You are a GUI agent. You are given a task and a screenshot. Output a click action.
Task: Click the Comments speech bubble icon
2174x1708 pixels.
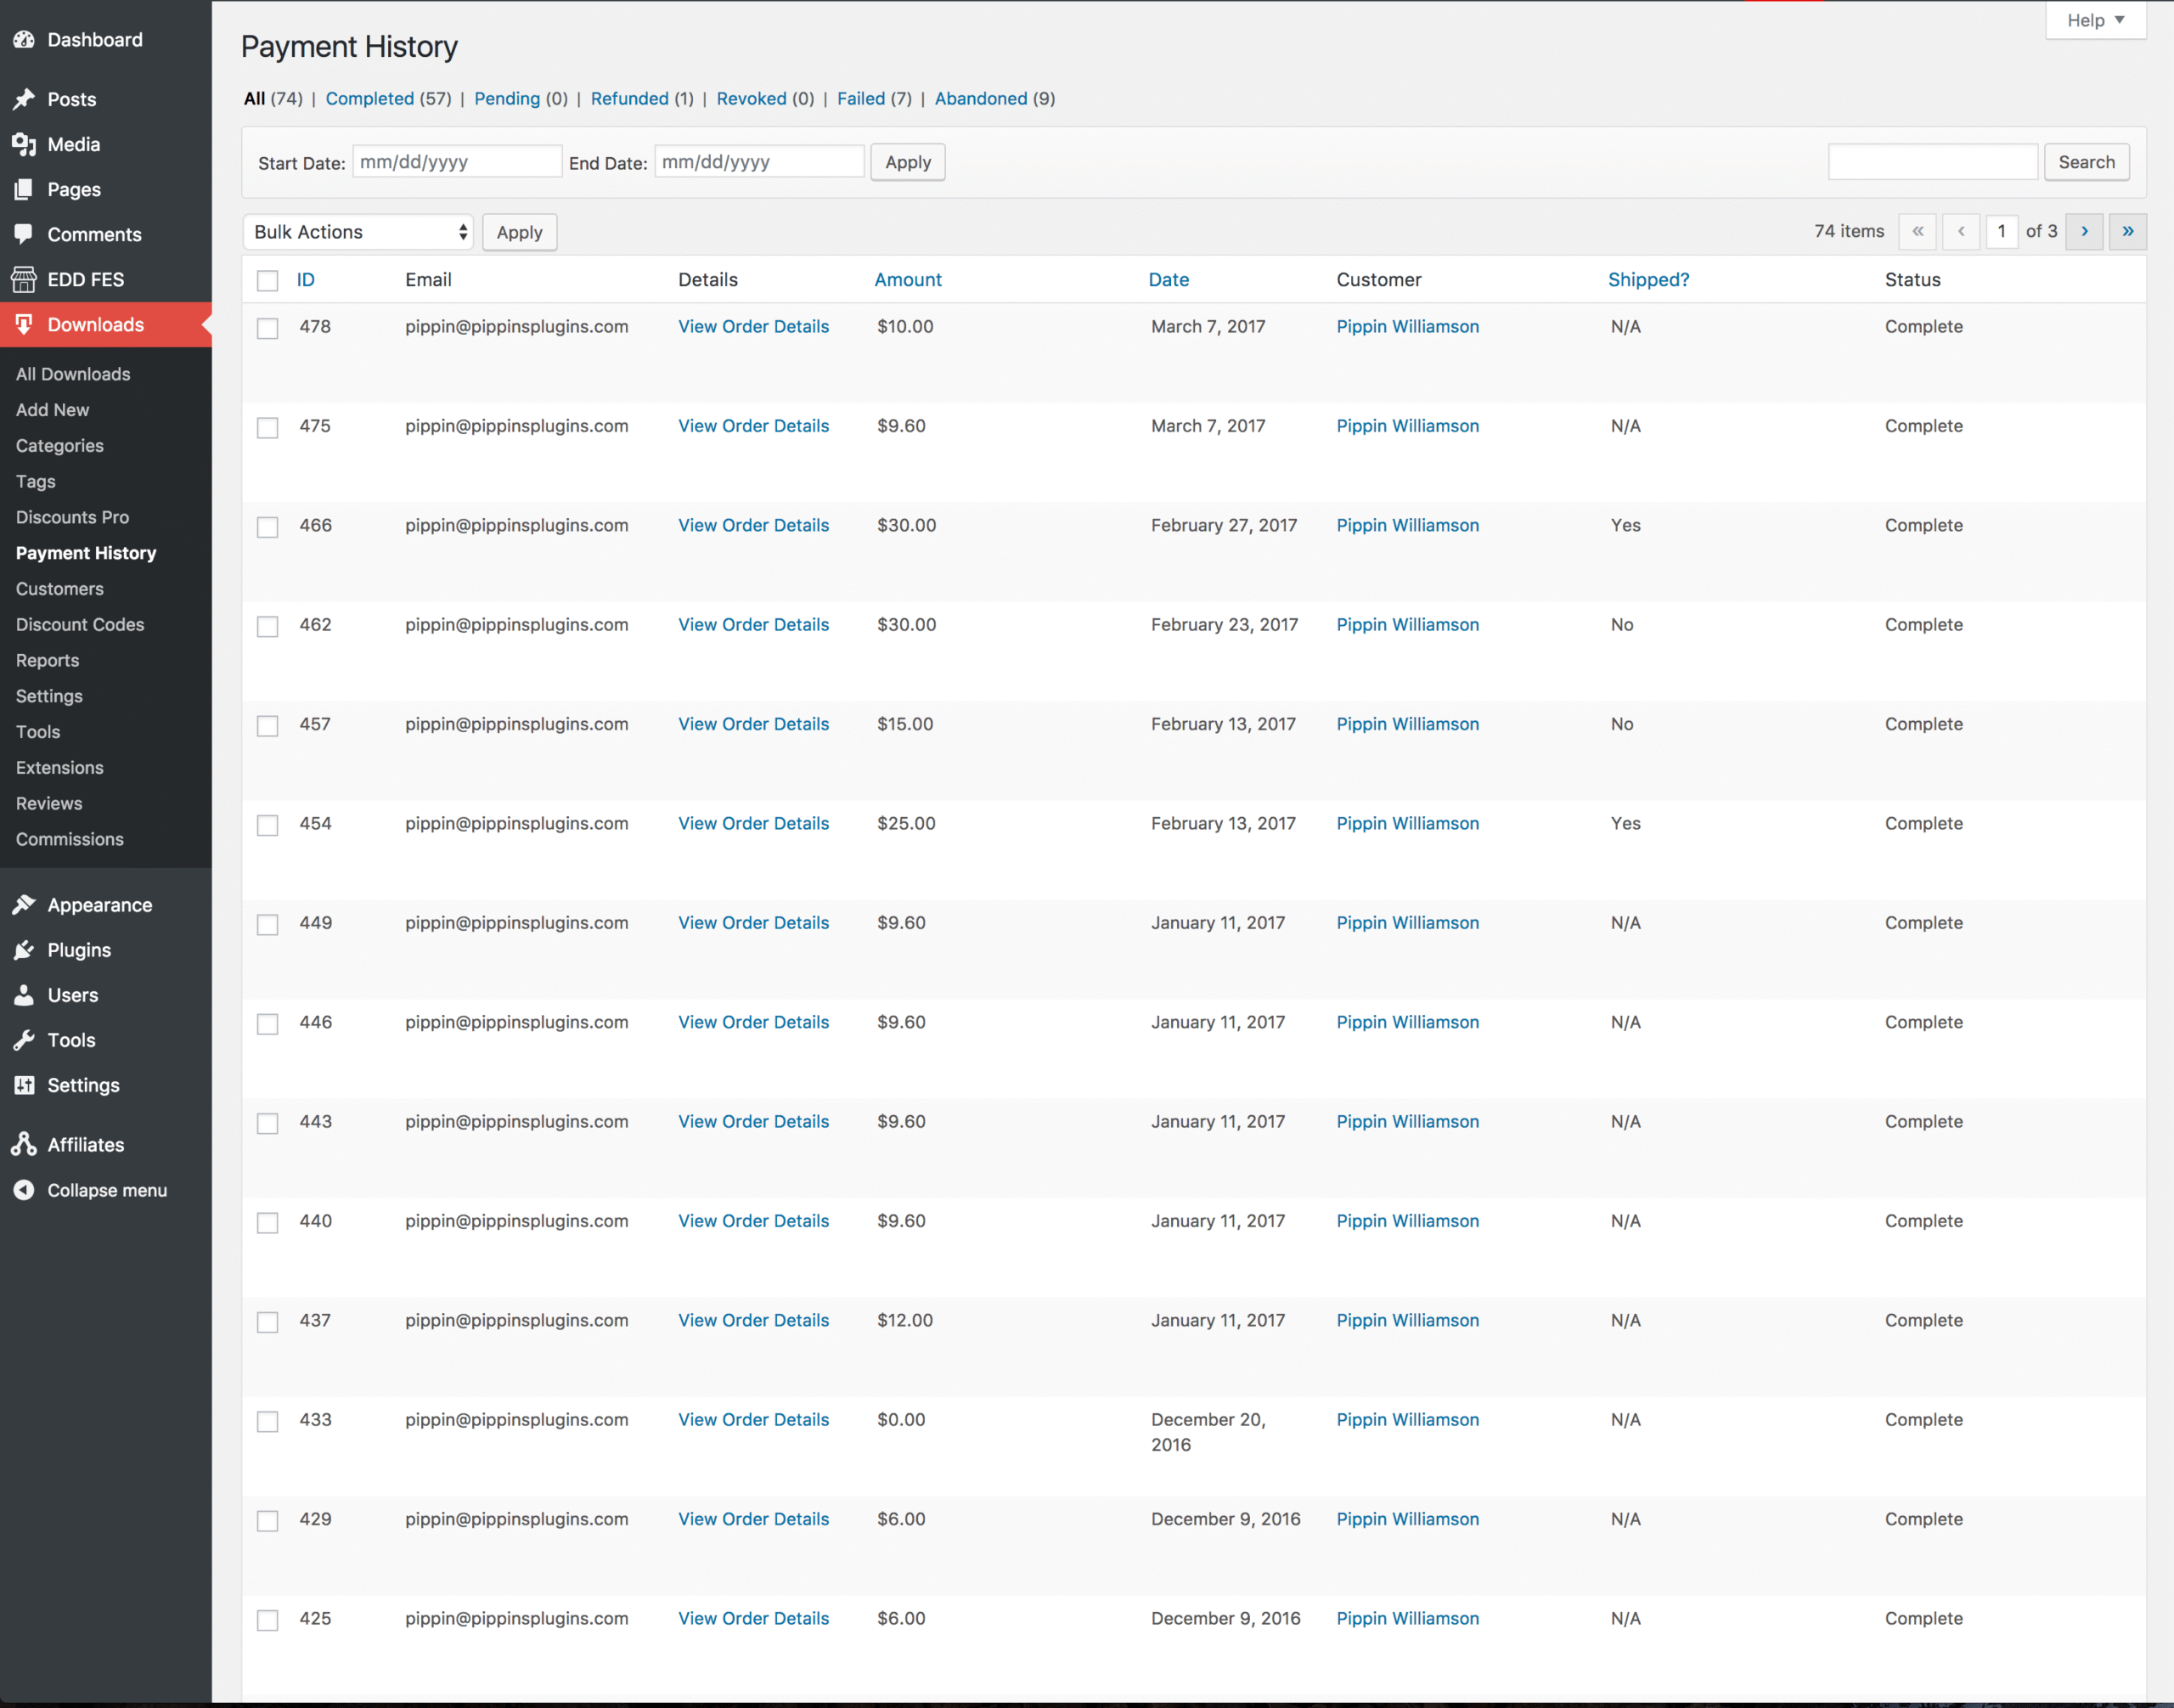24,234
